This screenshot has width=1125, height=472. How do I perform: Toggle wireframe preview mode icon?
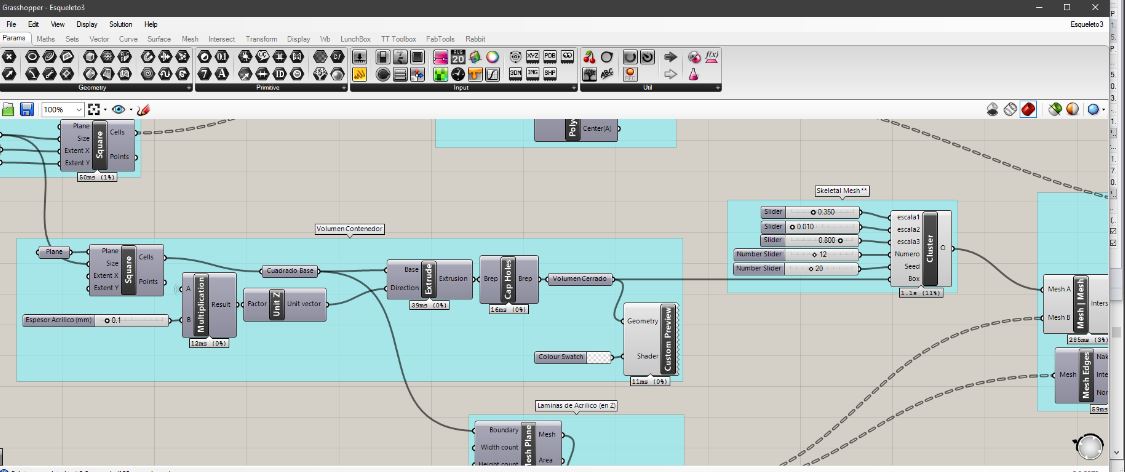coord(1010,109)
